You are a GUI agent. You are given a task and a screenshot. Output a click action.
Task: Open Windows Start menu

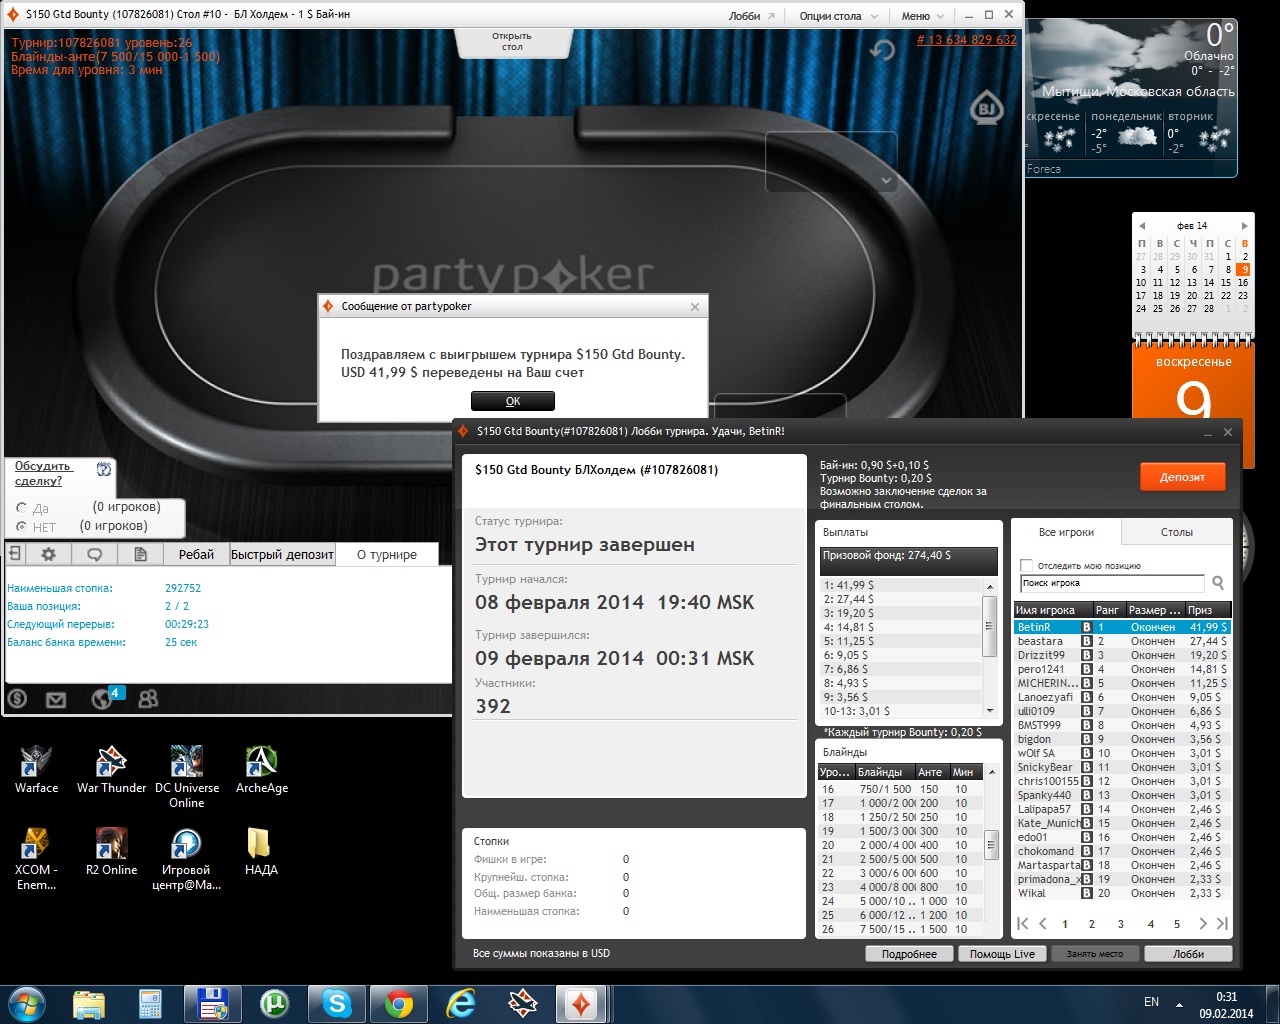pyautogui.click(x=27, y=1002)
